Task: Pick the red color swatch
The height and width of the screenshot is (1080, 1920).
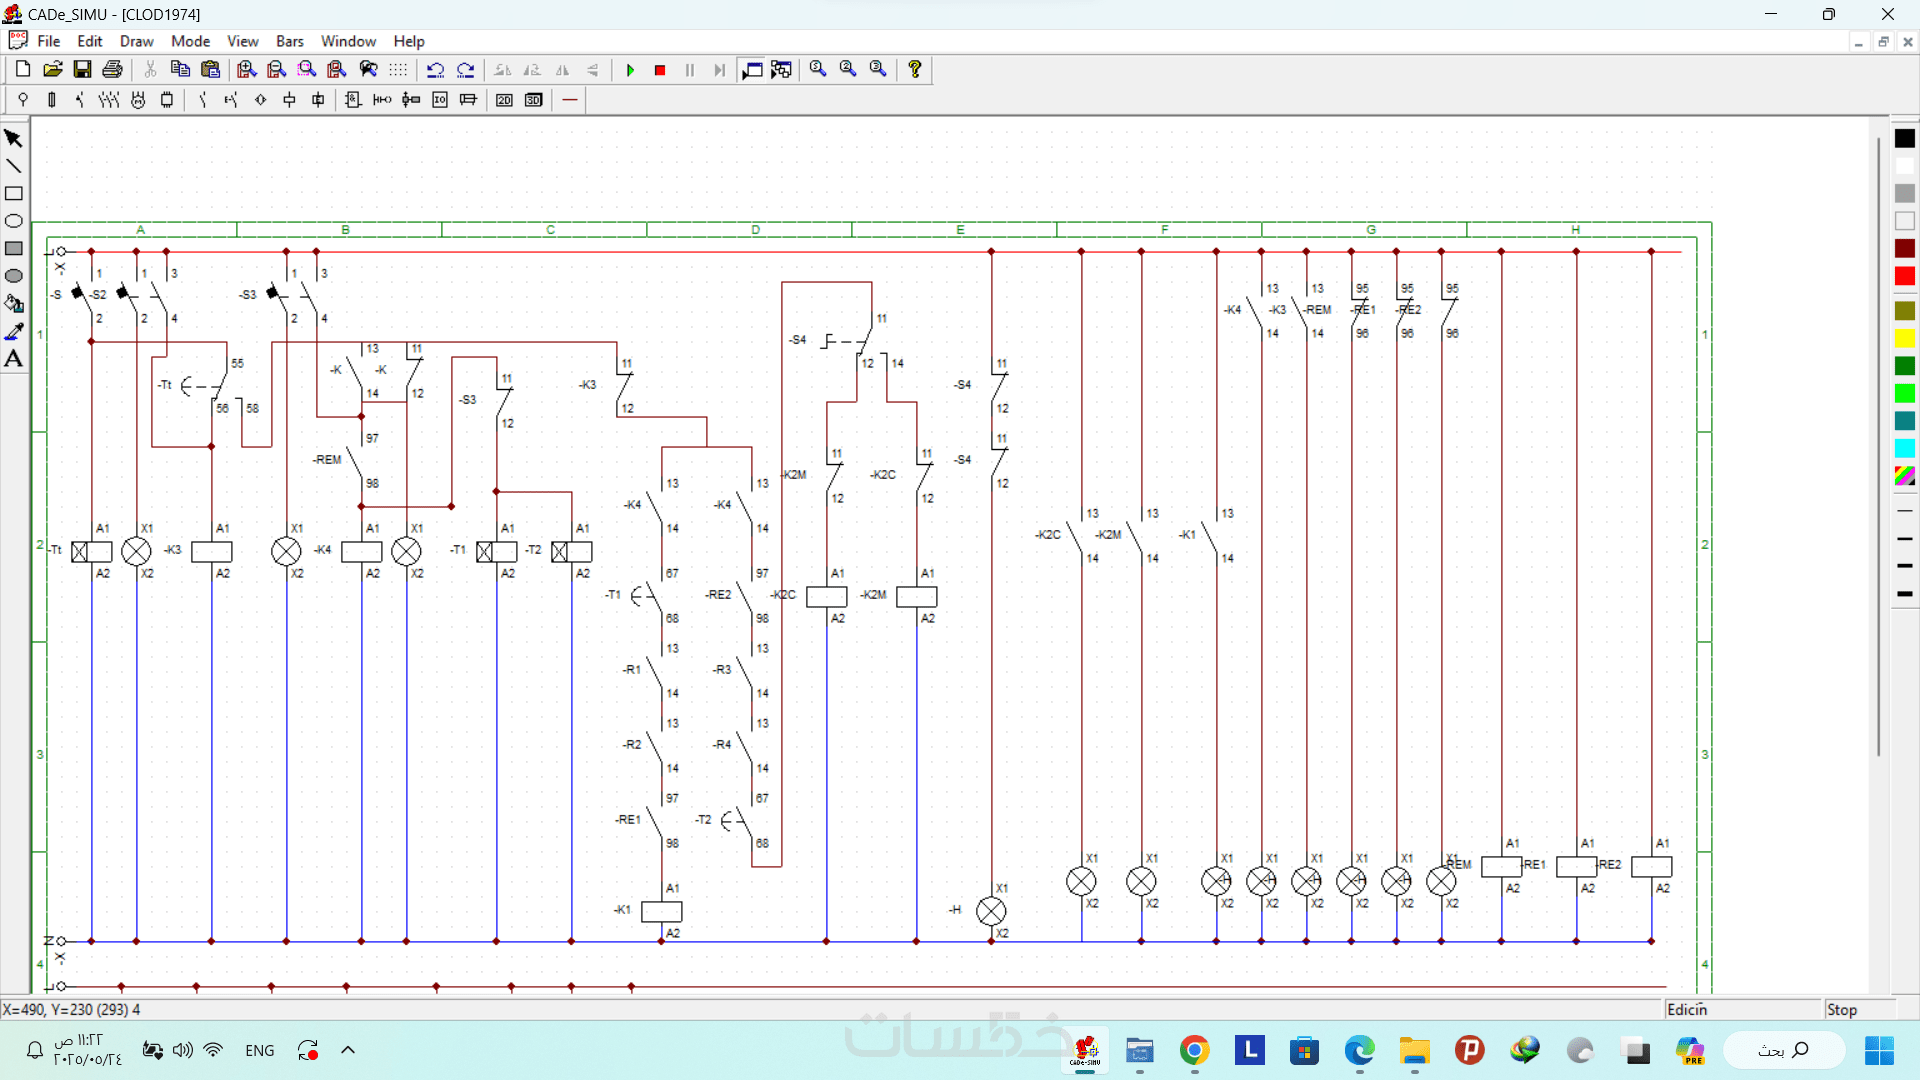Action: (1904, 276)
